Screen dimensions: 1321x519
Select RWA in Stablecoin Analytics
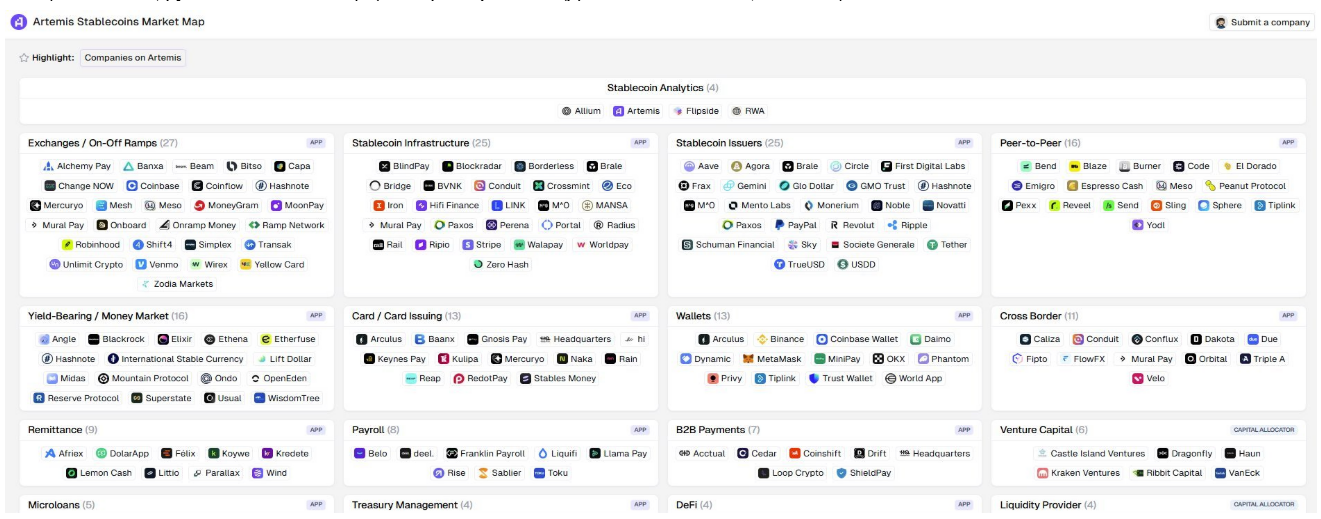(748, 111)
